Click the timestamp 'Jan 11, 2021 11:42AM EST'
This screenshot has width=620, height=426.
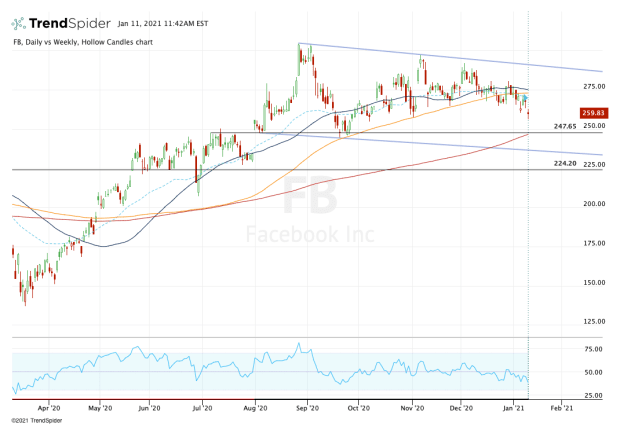163,24
